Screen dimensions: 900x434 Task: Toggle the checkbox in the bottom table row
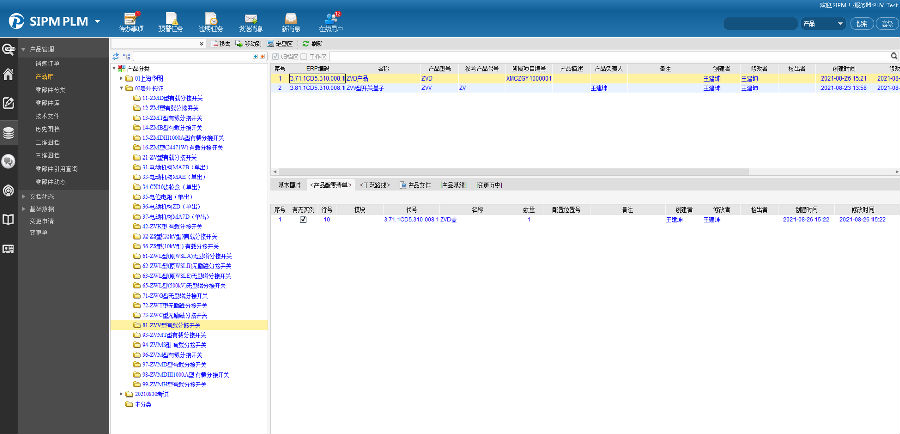tap(303, 219)
